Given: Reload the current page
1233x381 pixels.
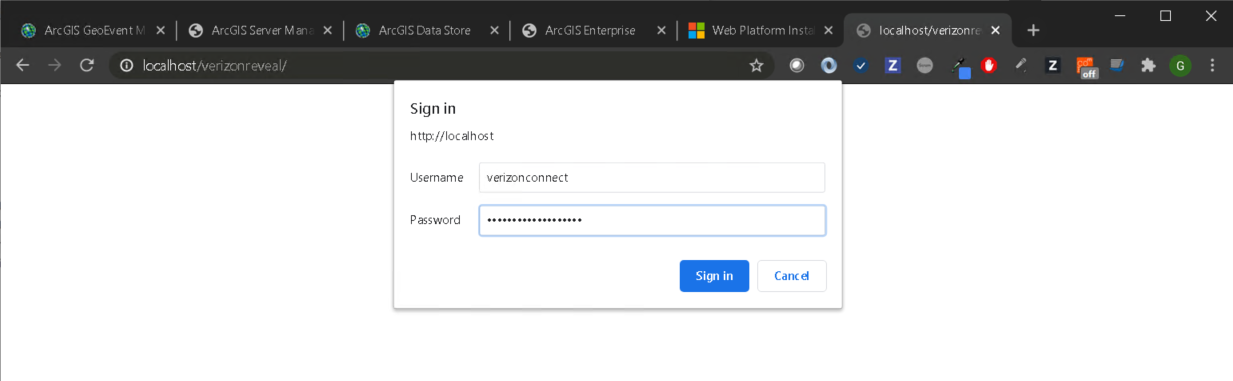Looking at the screenshot, I should coord(87,65).
